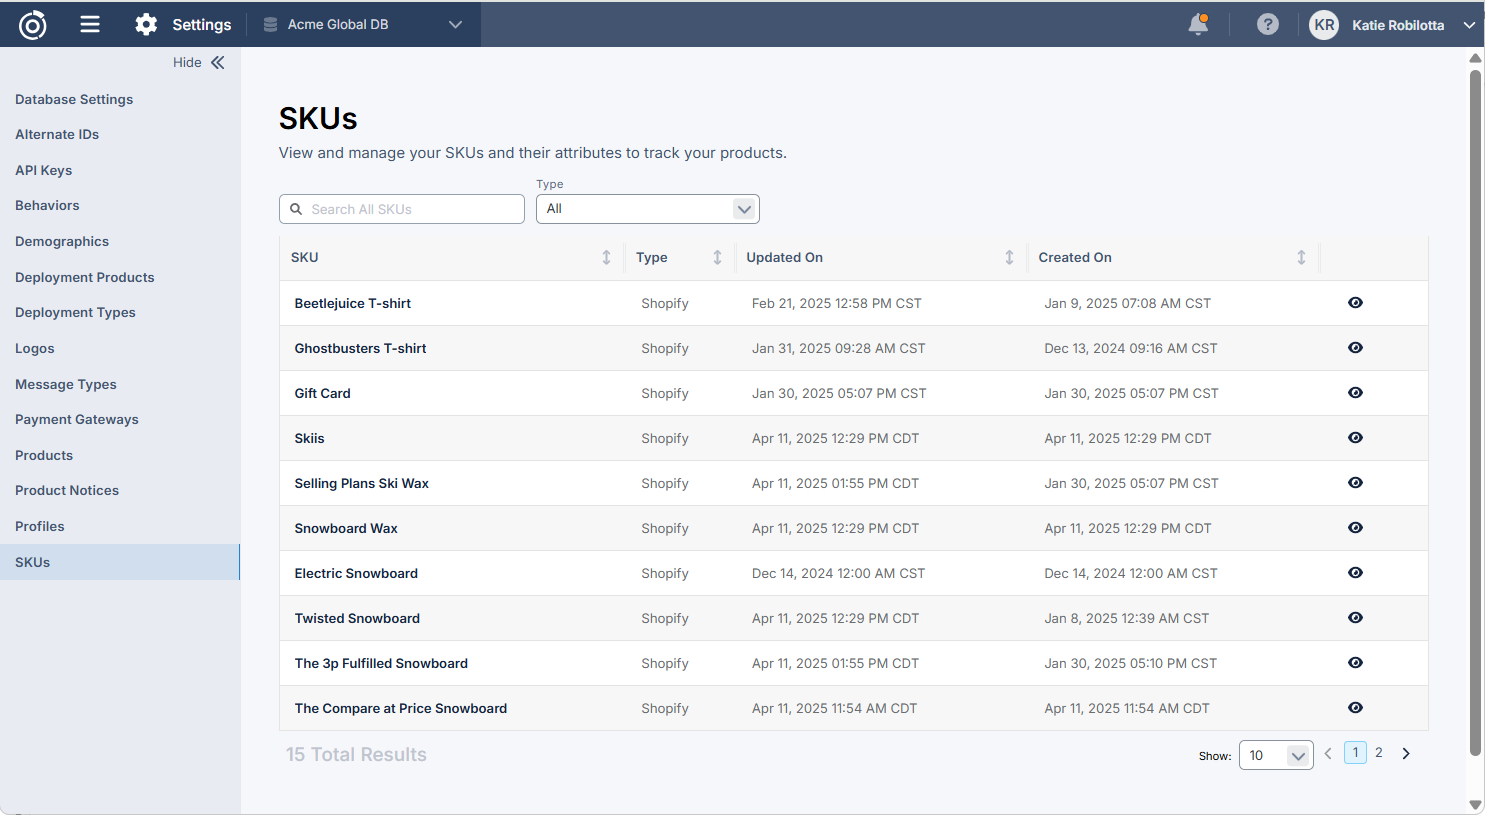
Task: View the Beetlejuice T-shirt eye icon
Action: (1355, 303)
